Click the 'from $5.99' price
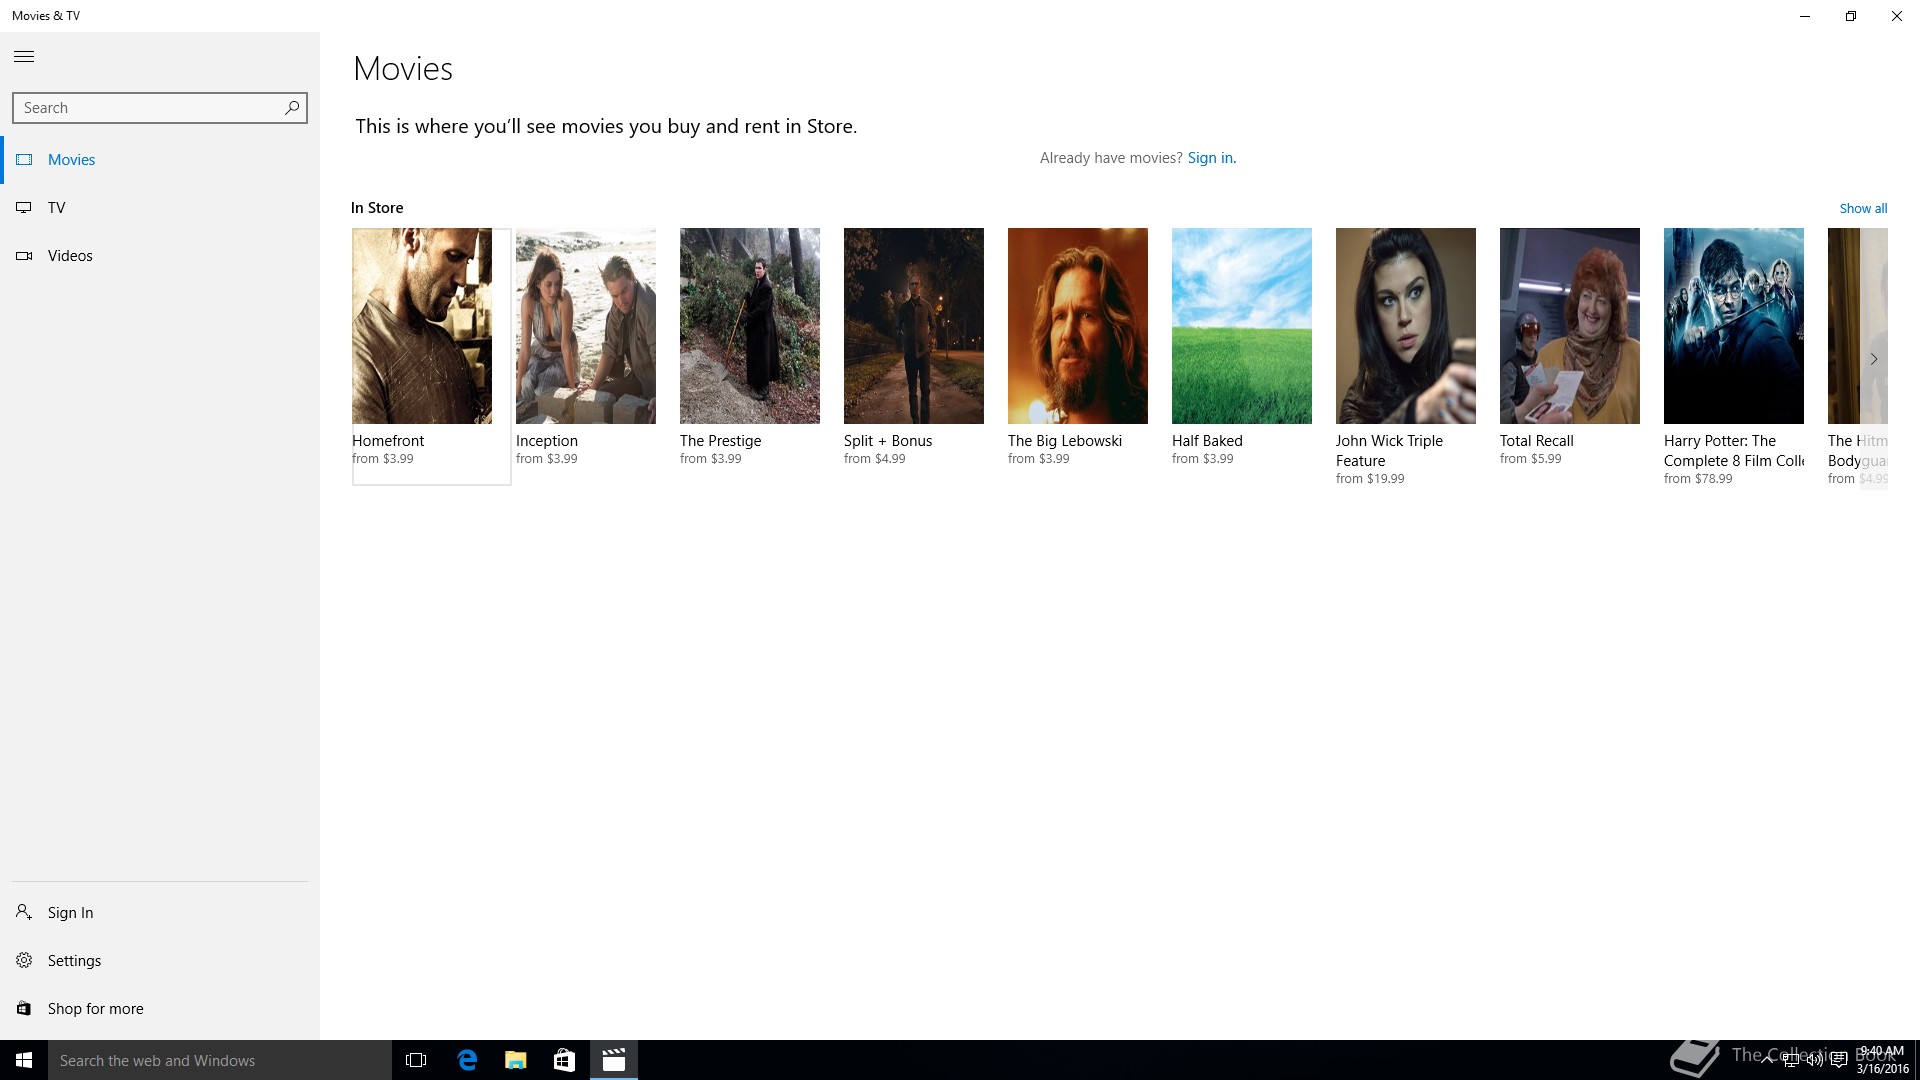 point(1530,459)
